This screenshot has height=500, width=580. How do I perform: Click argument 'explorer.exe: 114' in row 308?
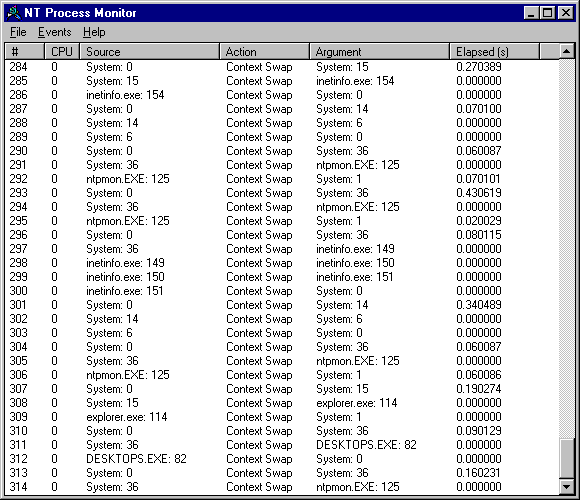(x=357, y=403)
